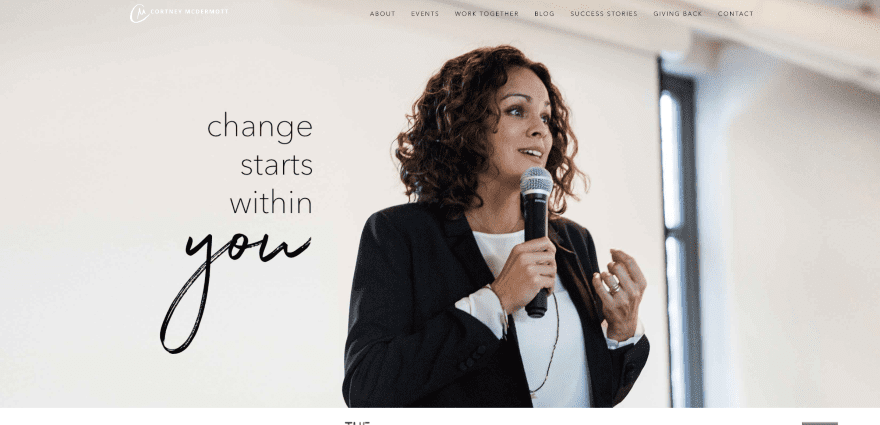Click the Cortney McDermott site name
Image resolution: width=880 pixels, height=425 pixels.
tap(189, 12)
